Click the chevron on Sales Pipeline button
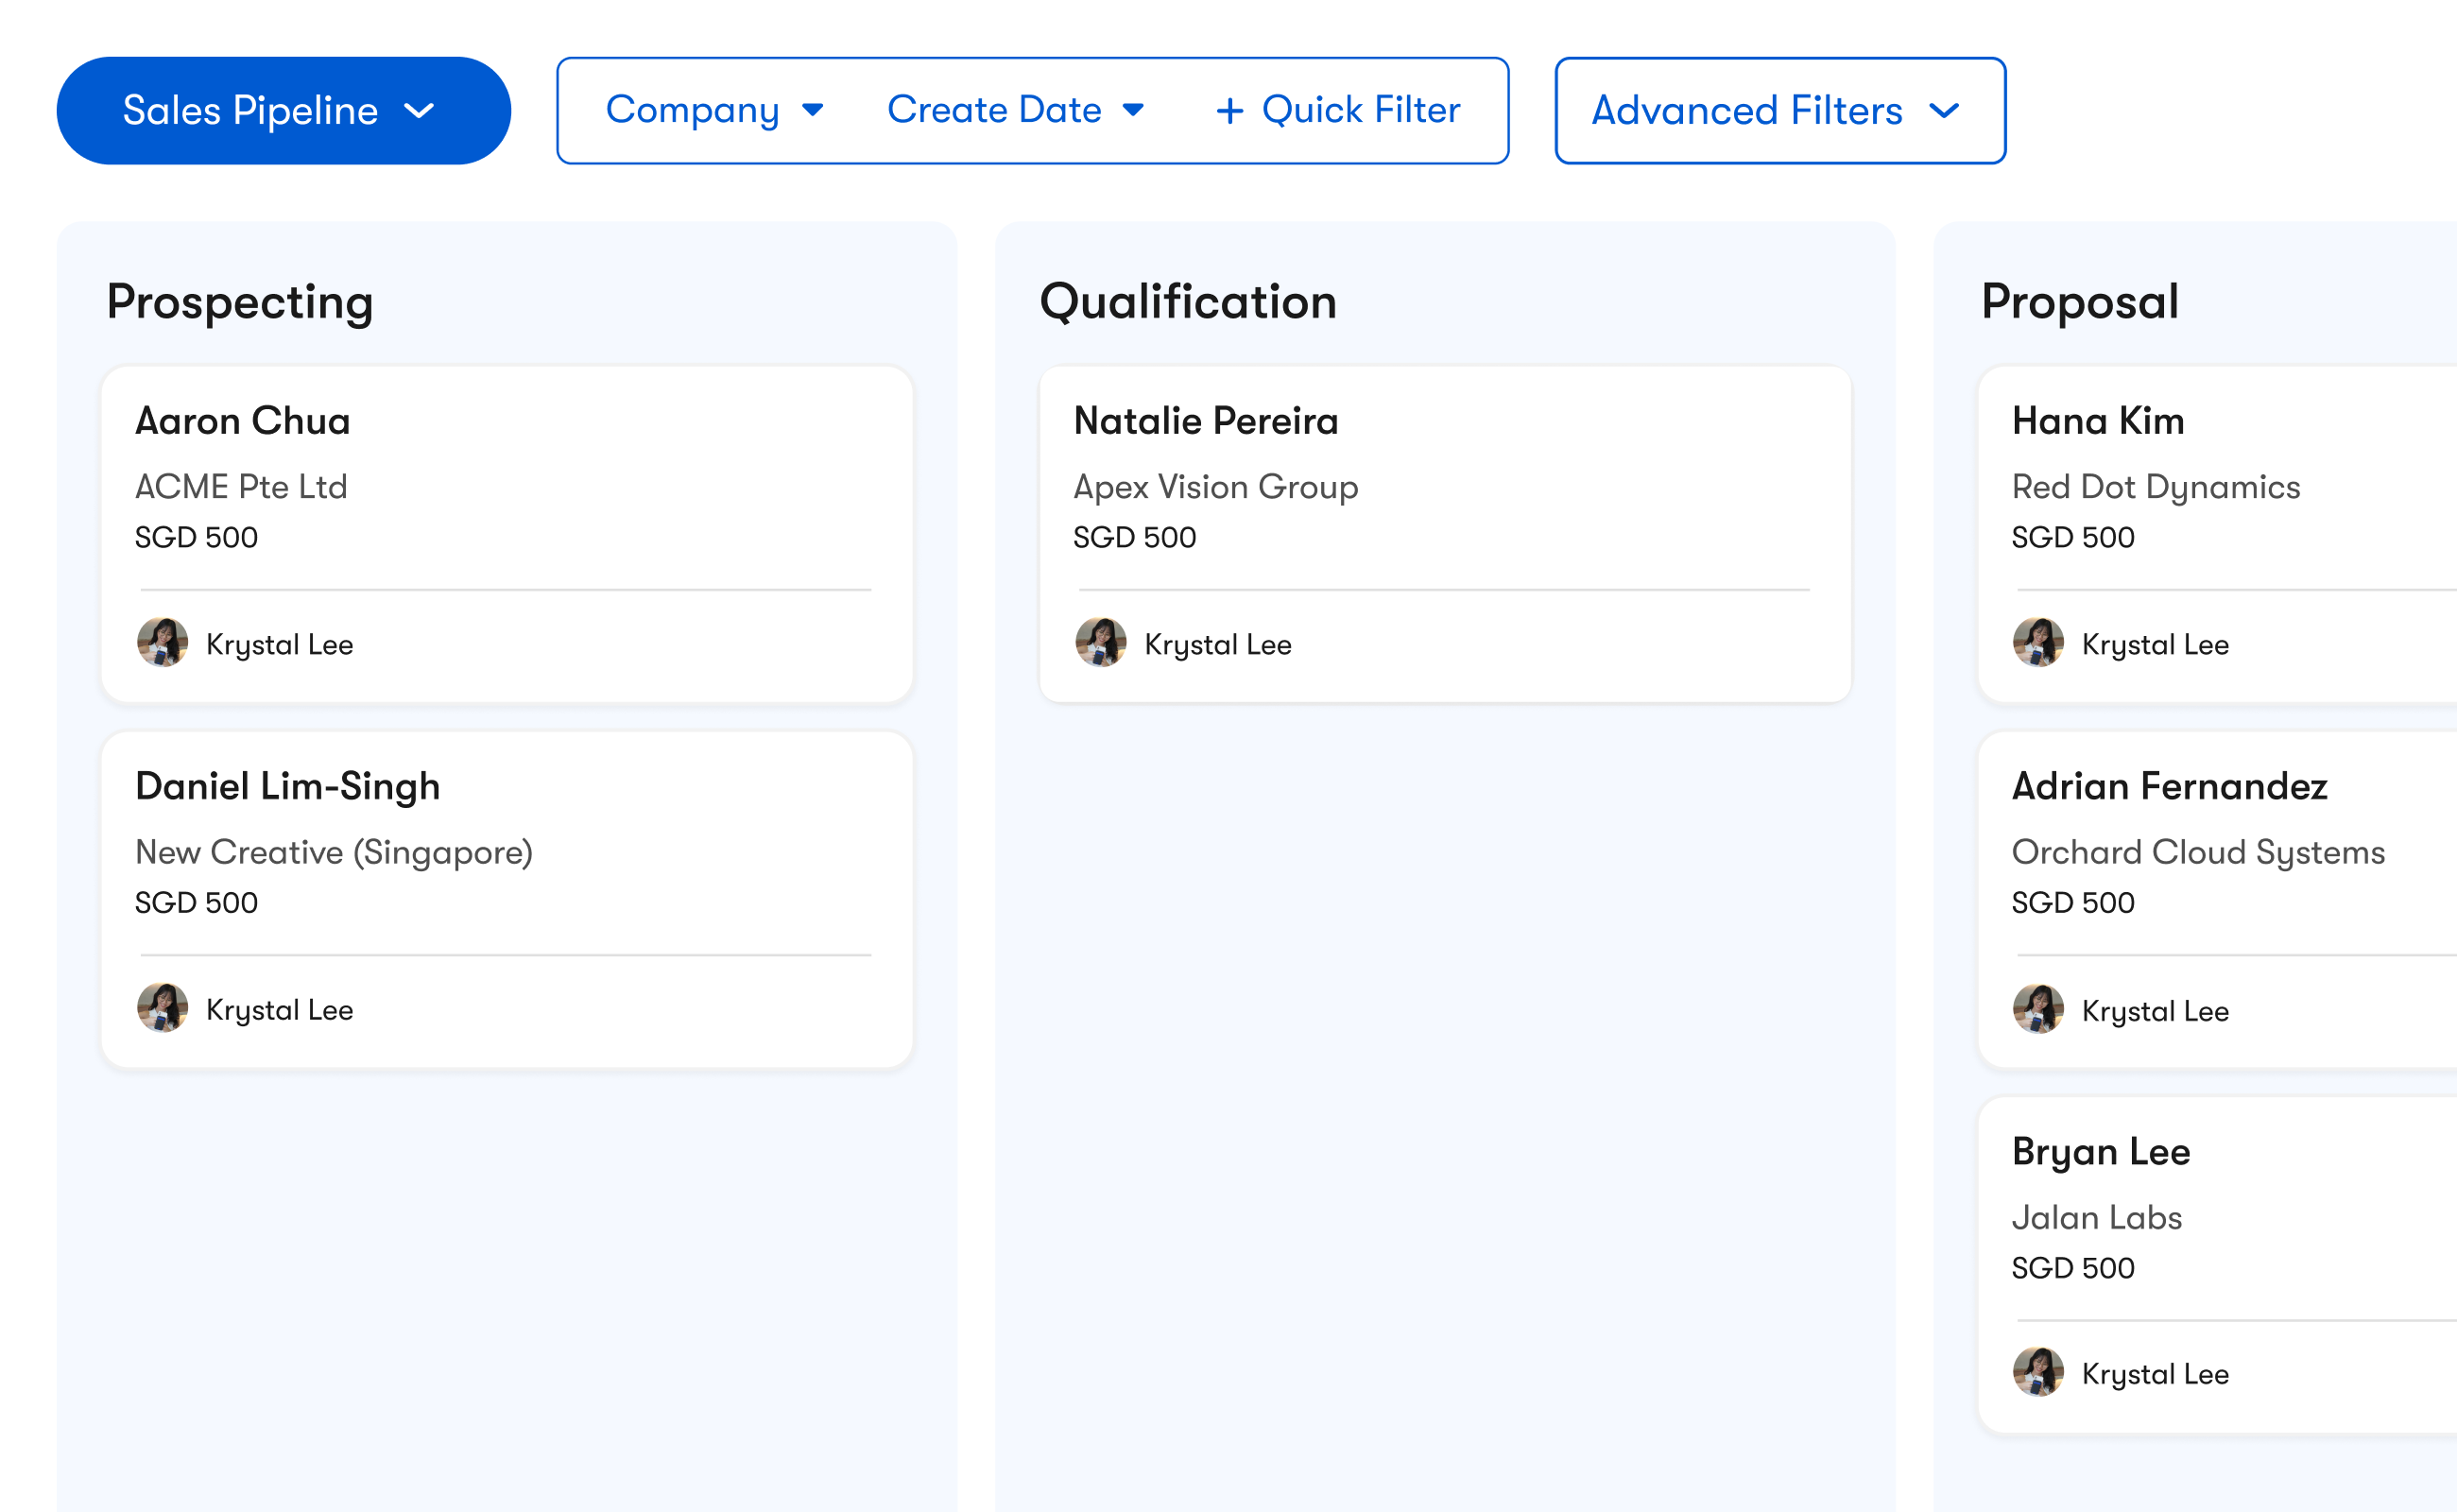Viewport: 2457px width, 1512px height. tap(420, 111)
